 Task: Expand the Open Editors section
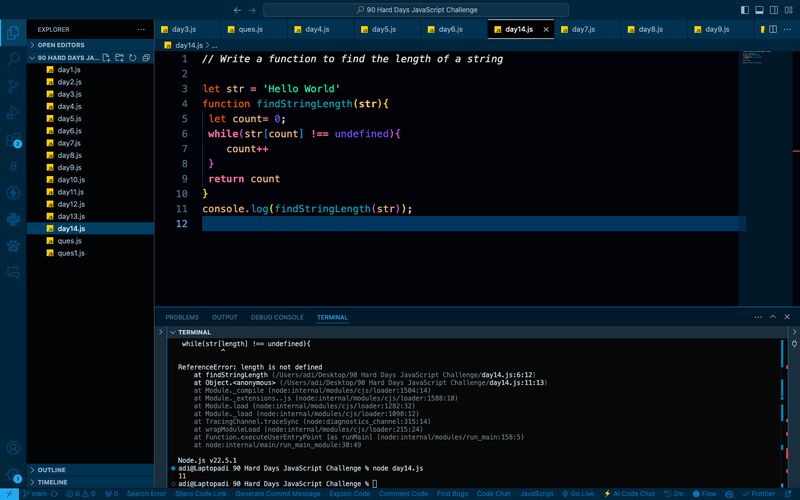tap(90, 45)
